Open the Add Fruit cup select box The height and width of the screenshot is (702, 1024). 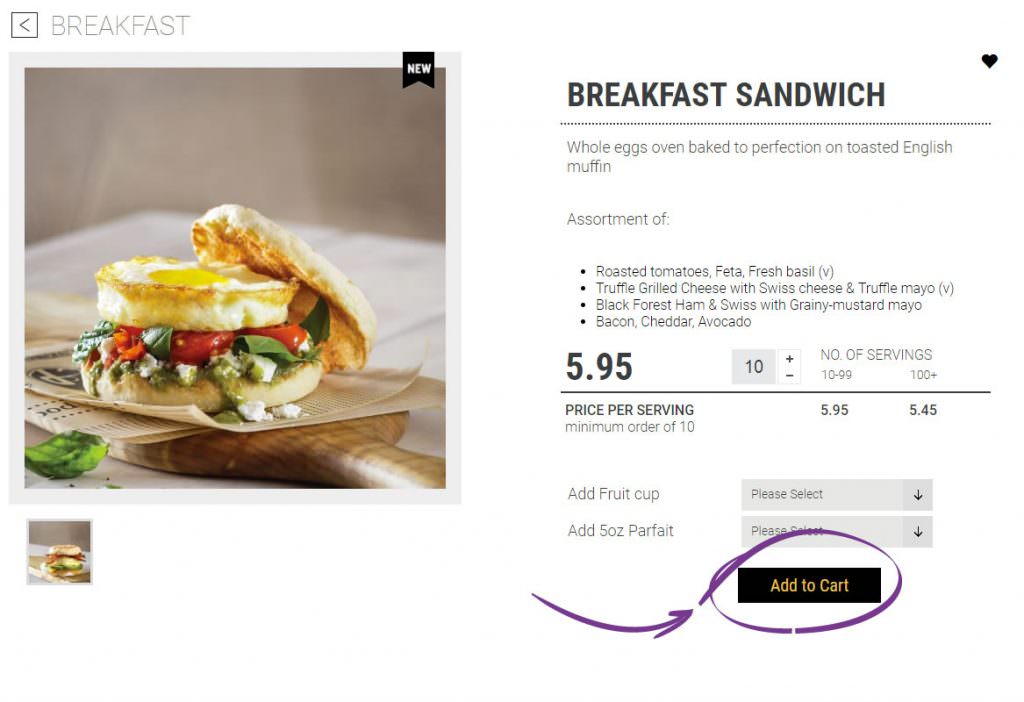click(x=837, y=495)
